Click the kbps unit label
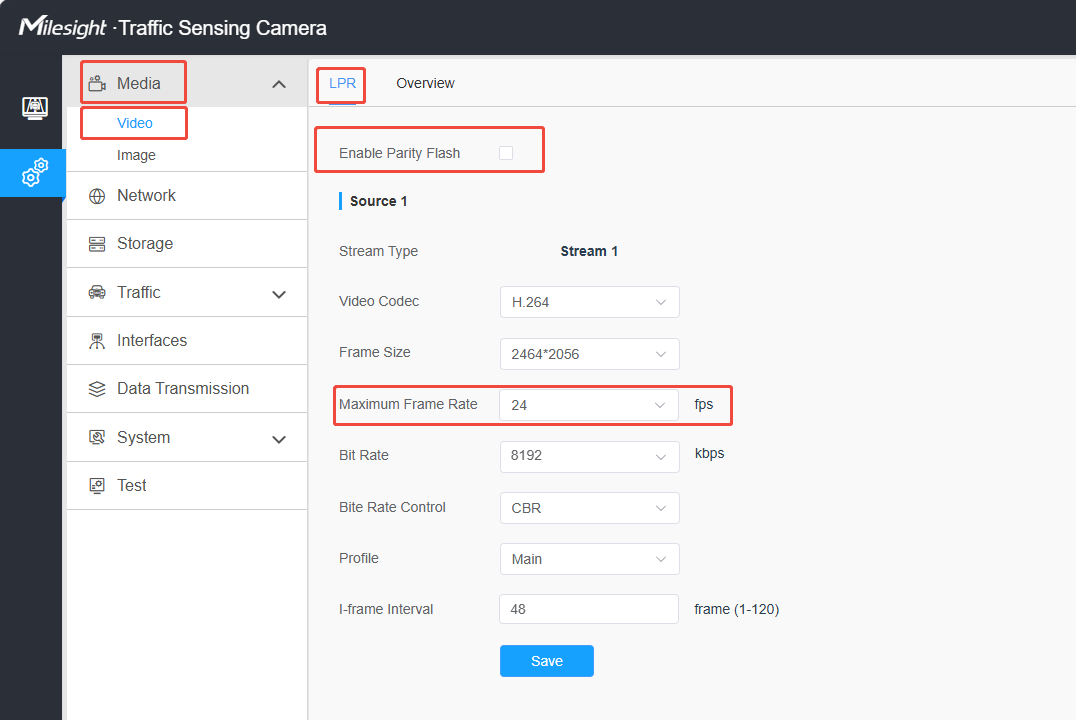Image resolution: width=1076 pixels, height=720 pixels. pos(710,453)
